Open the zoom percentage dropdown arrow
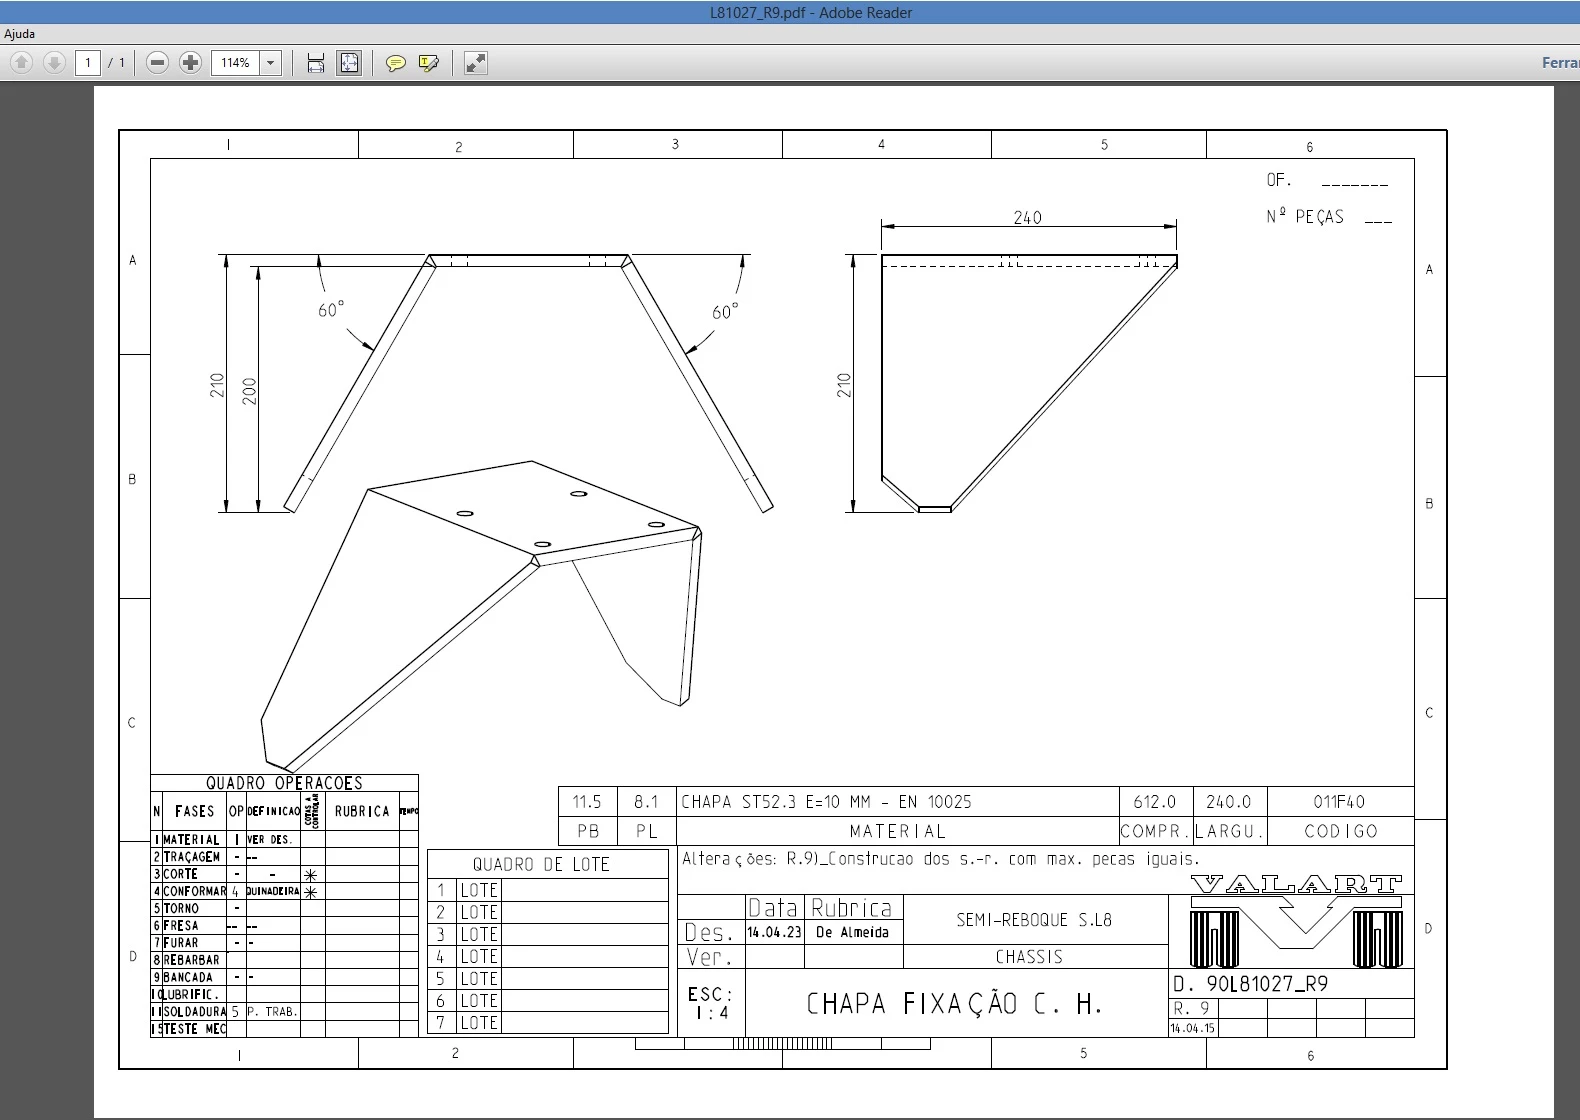1580x1120 pixels. click(x=270, y=63)
